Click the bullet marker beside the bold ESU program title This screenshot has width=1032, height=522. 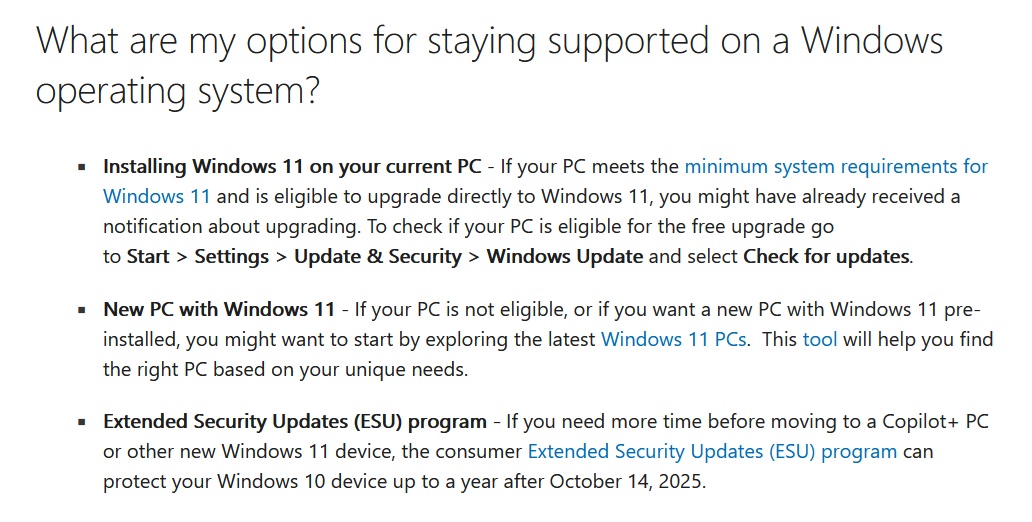[81, 422]
